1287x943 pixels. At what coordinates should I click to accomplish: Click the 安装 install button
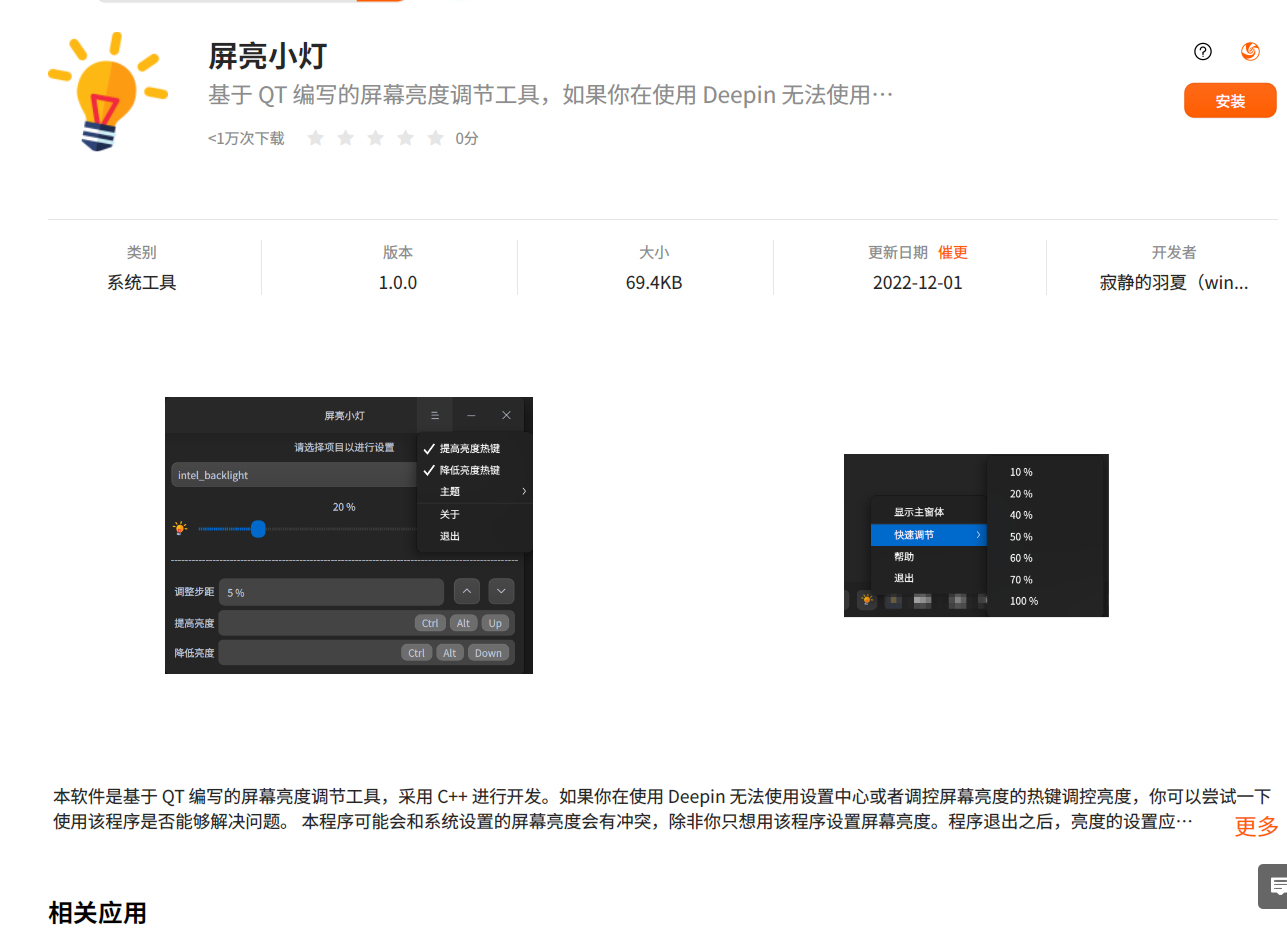click(1230, 100)
